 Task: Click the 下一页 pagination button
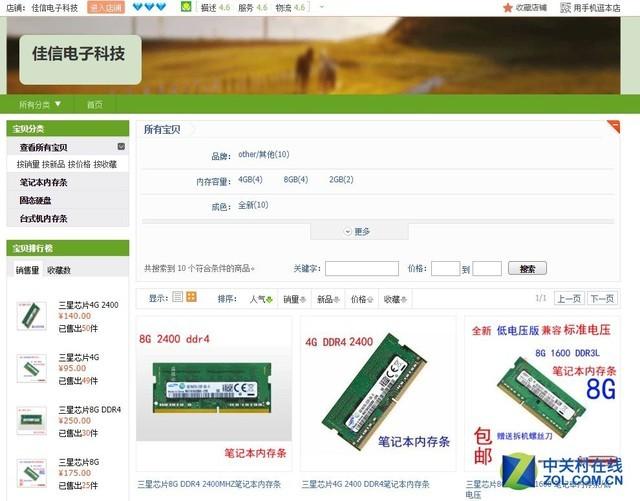(x=602, y=298)
